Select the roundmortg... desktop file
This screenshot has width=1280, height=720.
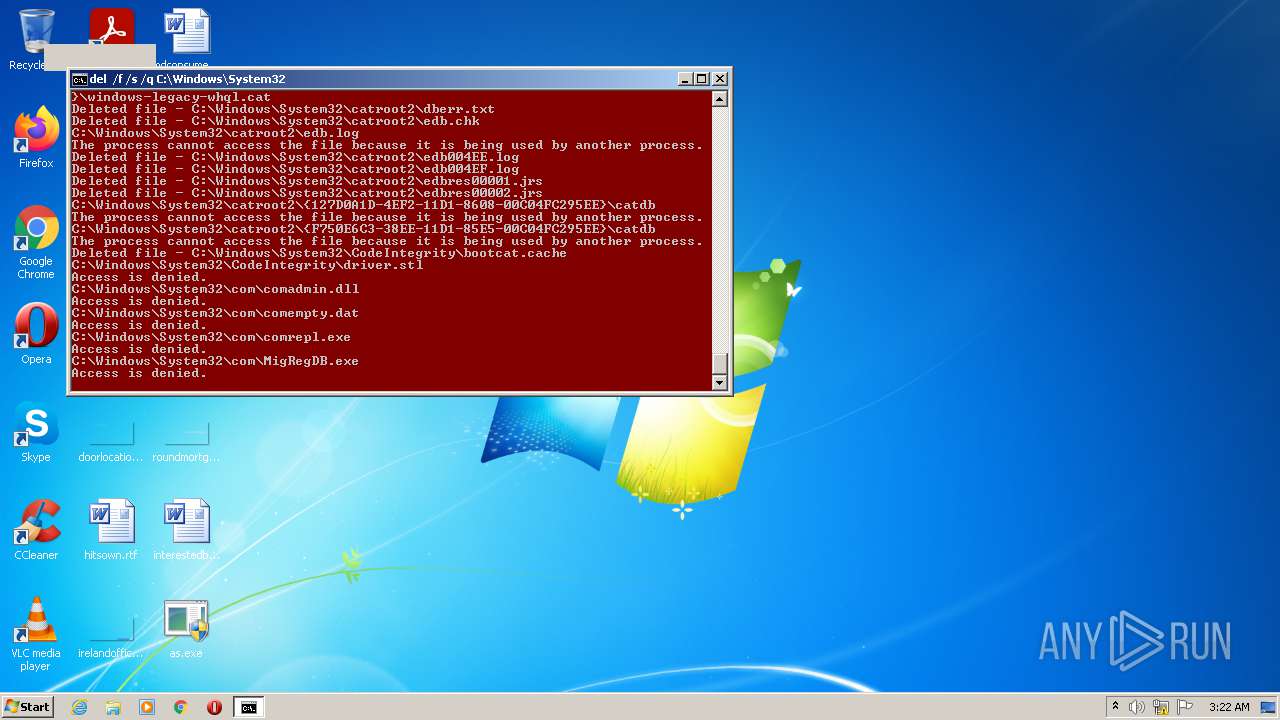click(x=186, y=440)
